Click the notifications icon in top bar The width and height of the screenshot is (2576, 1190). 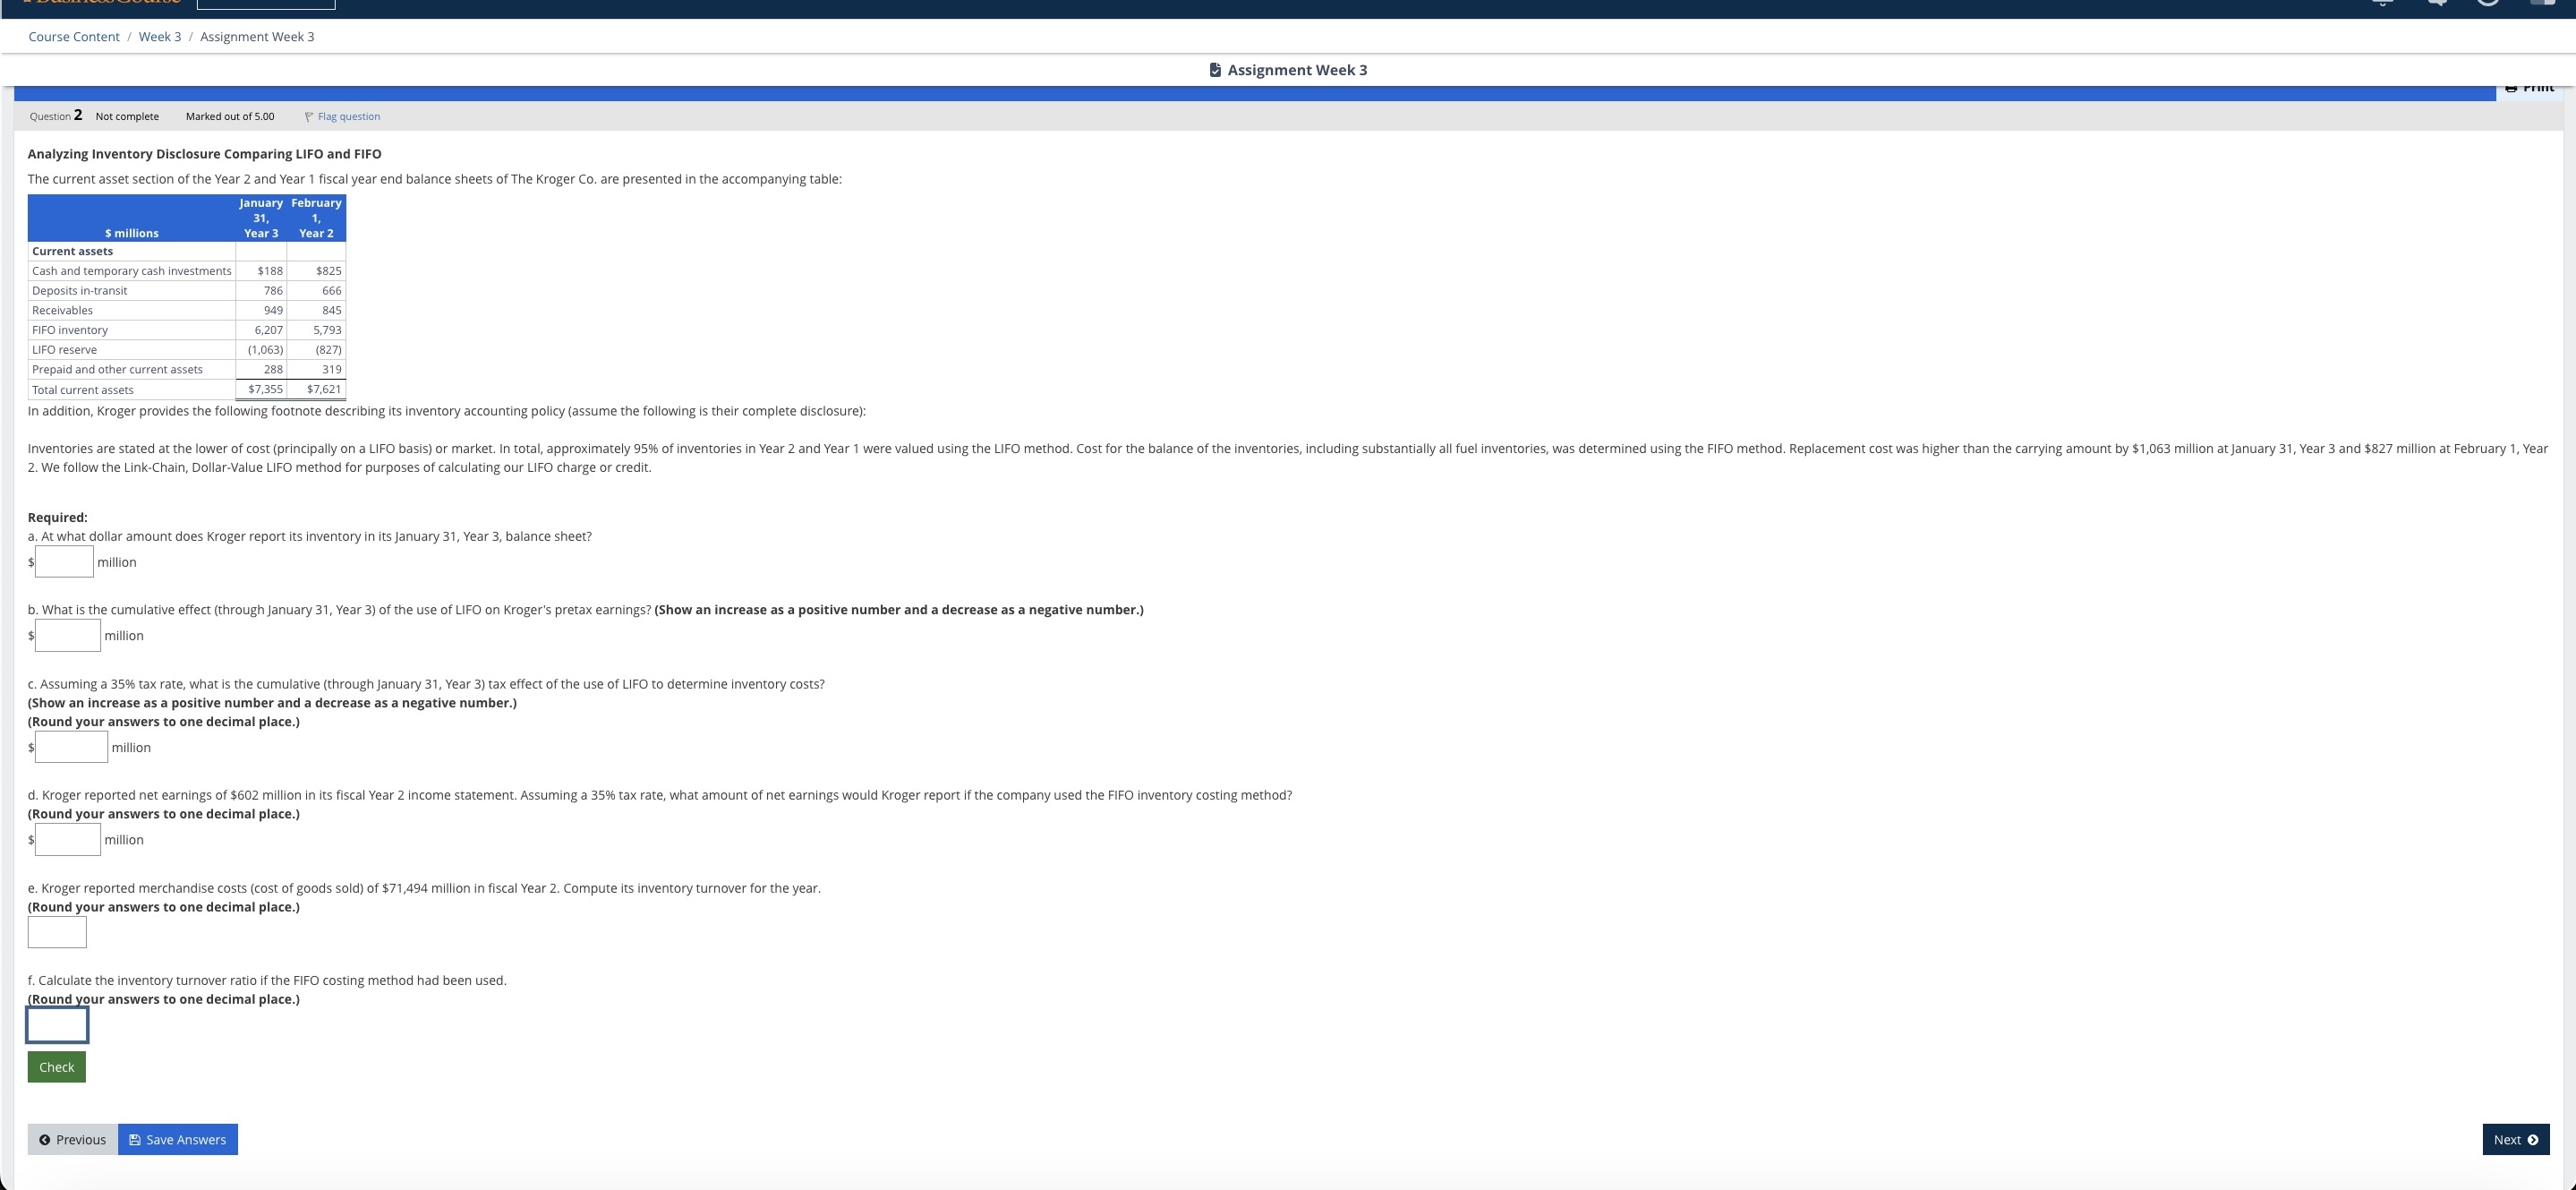[2383, 3]
